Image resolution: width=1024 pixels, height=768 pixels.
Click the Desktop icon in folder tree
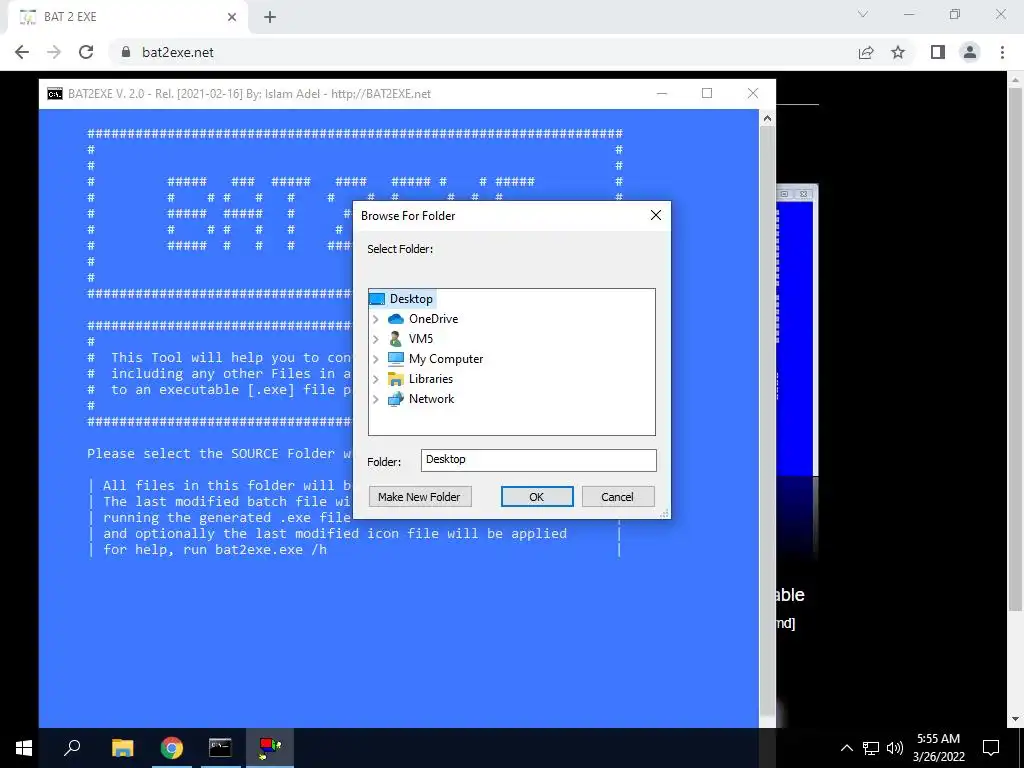coord(377,299)
